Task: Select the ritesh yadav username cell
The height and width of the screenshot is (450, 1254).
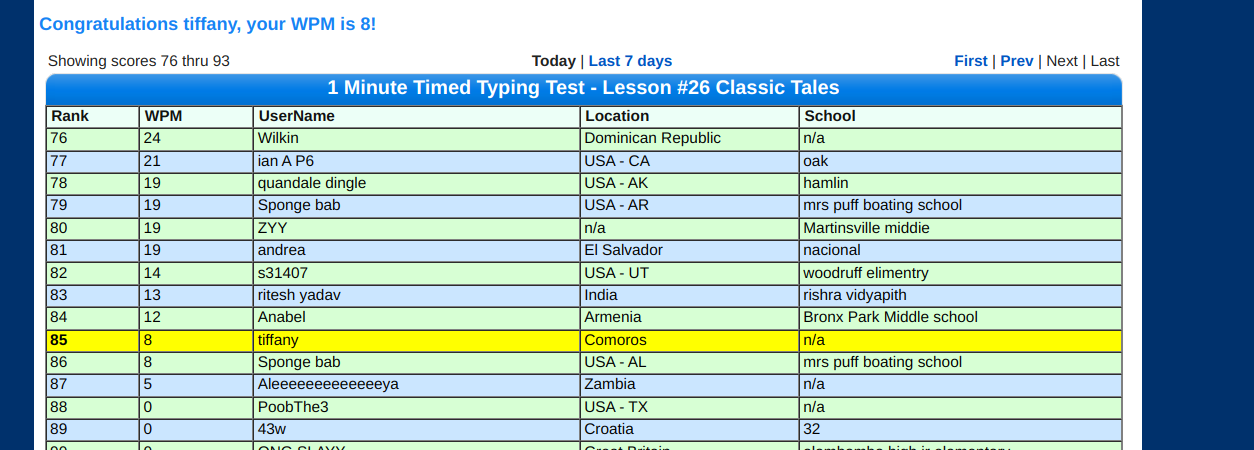Action: (x=417, y=295)
